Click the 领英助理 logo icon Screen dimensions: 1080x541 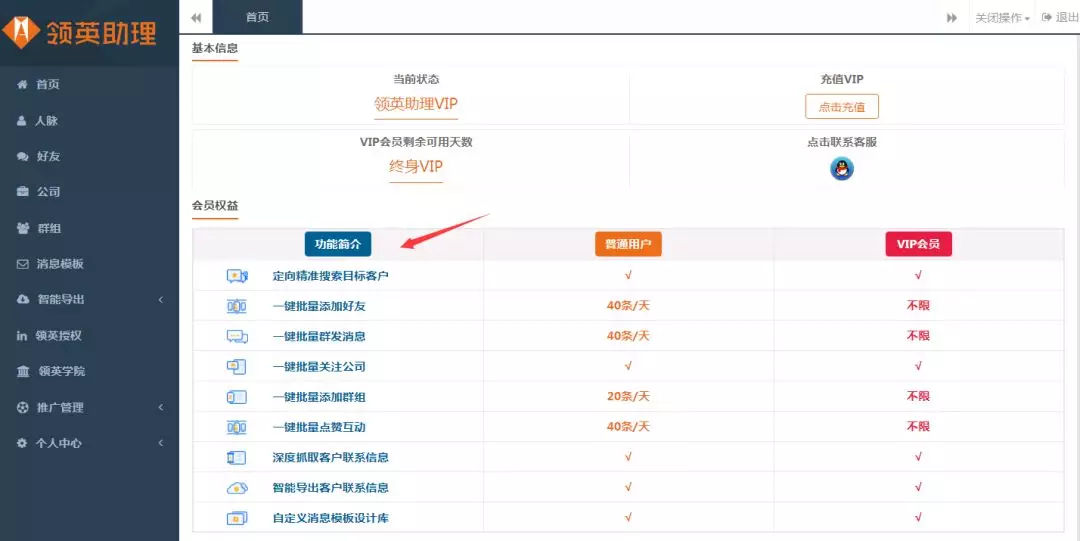point(21,32)
